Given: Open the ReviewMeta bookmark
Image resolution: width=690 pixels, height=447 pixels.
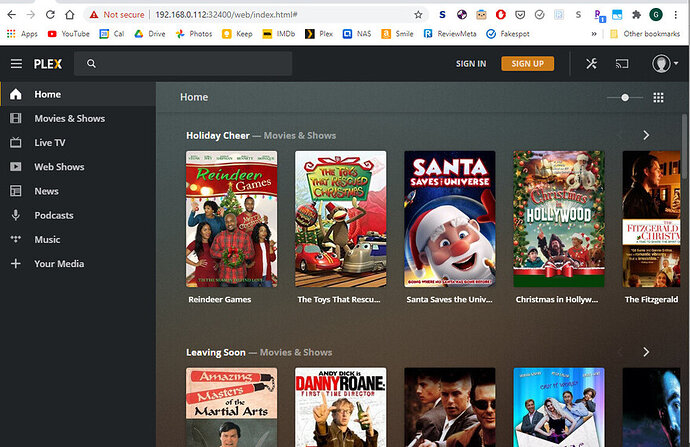Looking at the screenshot, I should pyautogui.click(x=450, y=34).
